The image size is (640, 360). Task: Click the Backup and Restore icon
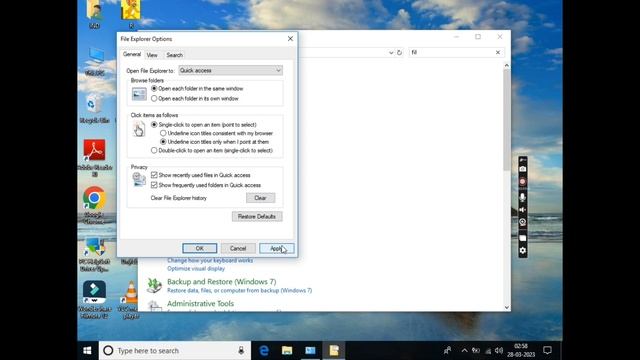coord(154,285)
